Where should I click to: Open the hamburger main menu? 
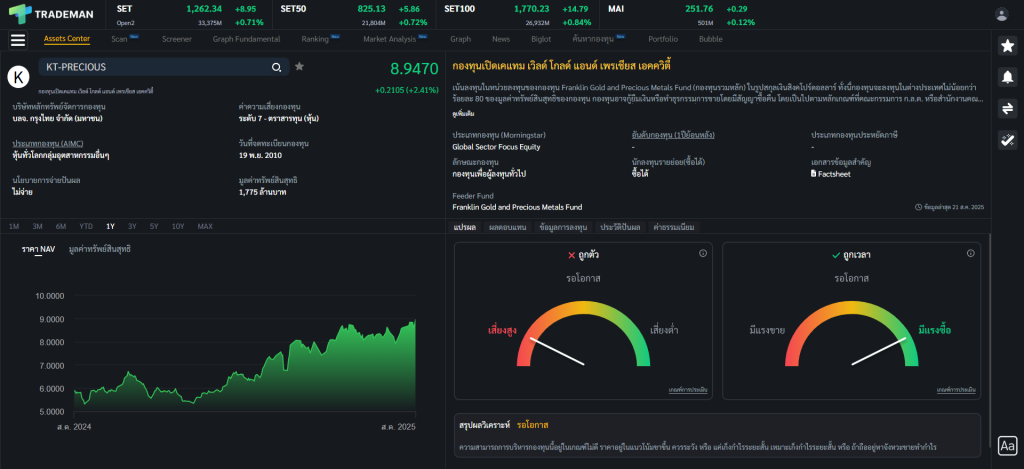(18, 40)
